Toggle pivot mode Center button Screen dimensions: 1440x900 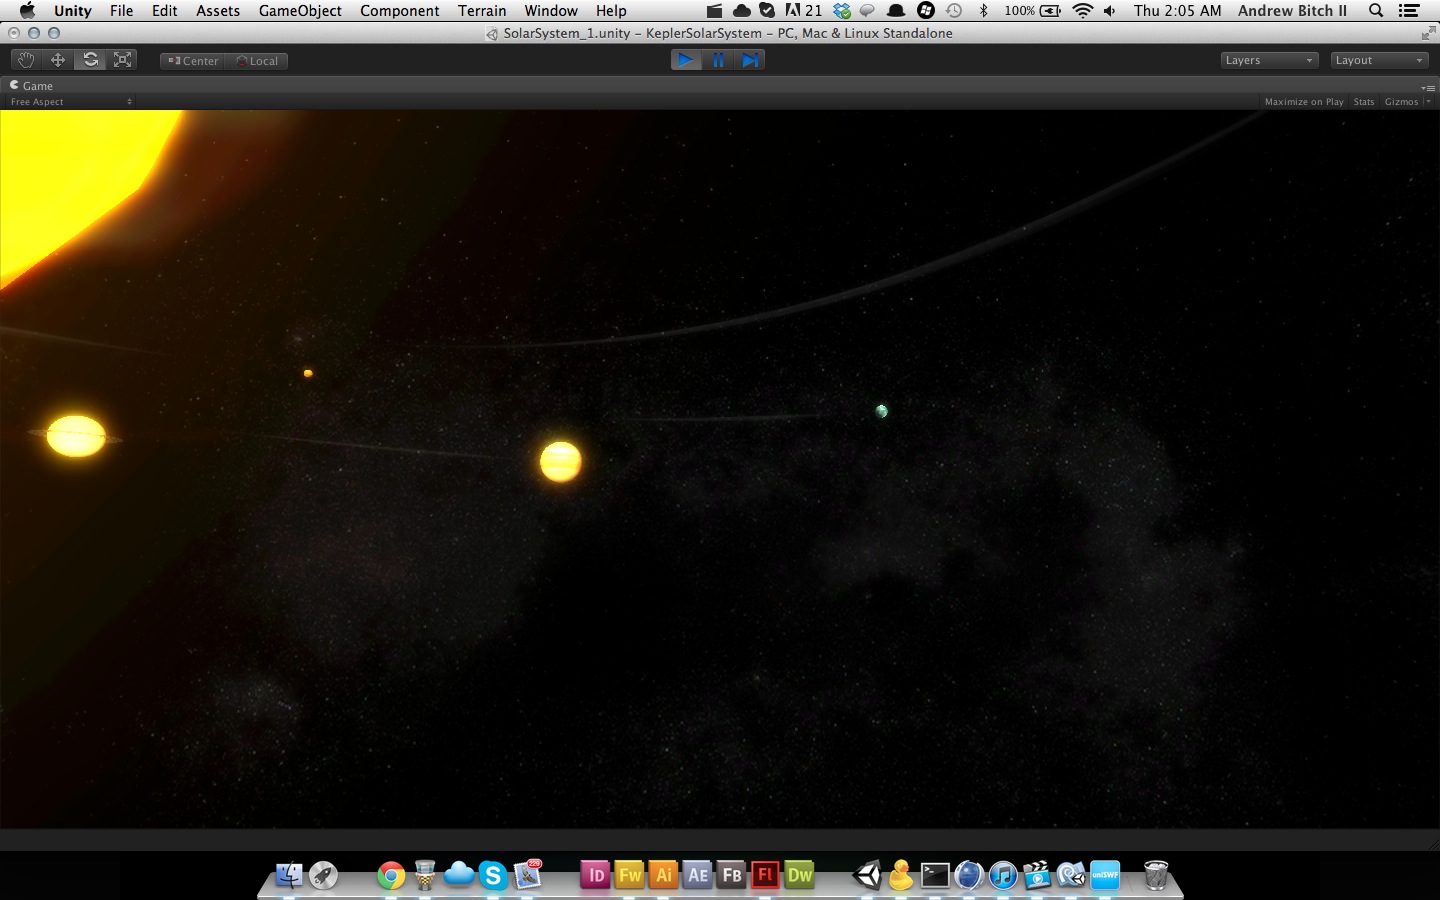click(193, 61)
